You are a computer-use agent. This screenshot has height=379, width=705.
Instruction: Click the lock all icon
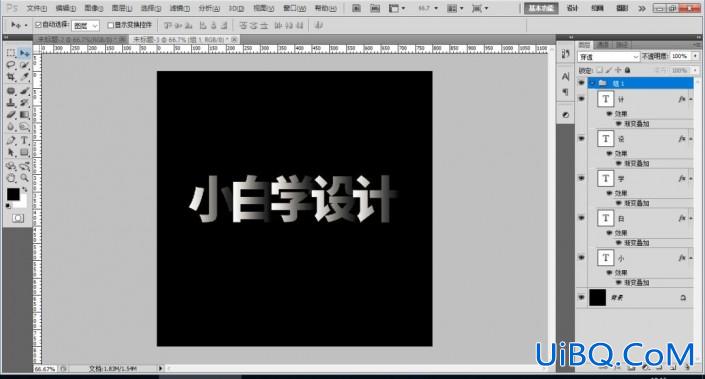click(x=627, y=70)
